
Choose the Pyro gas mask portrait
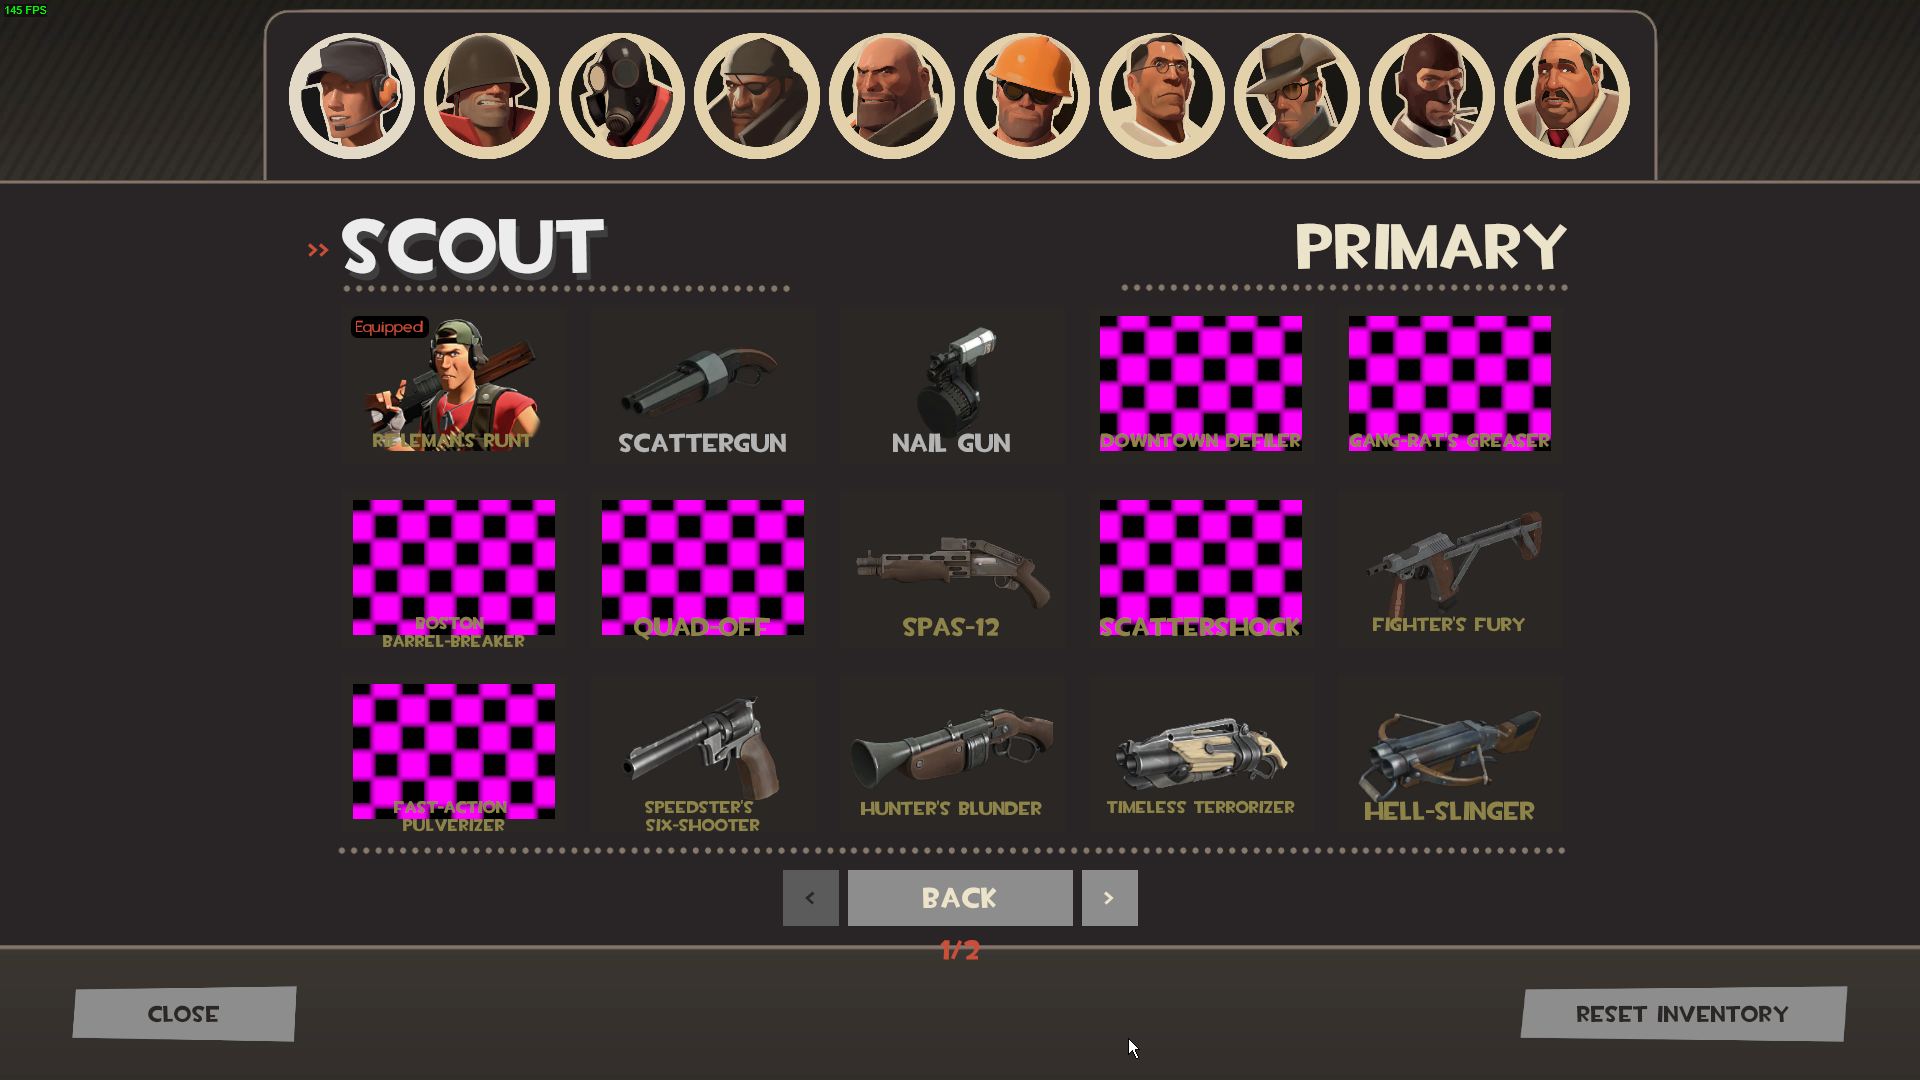(621, 96)
